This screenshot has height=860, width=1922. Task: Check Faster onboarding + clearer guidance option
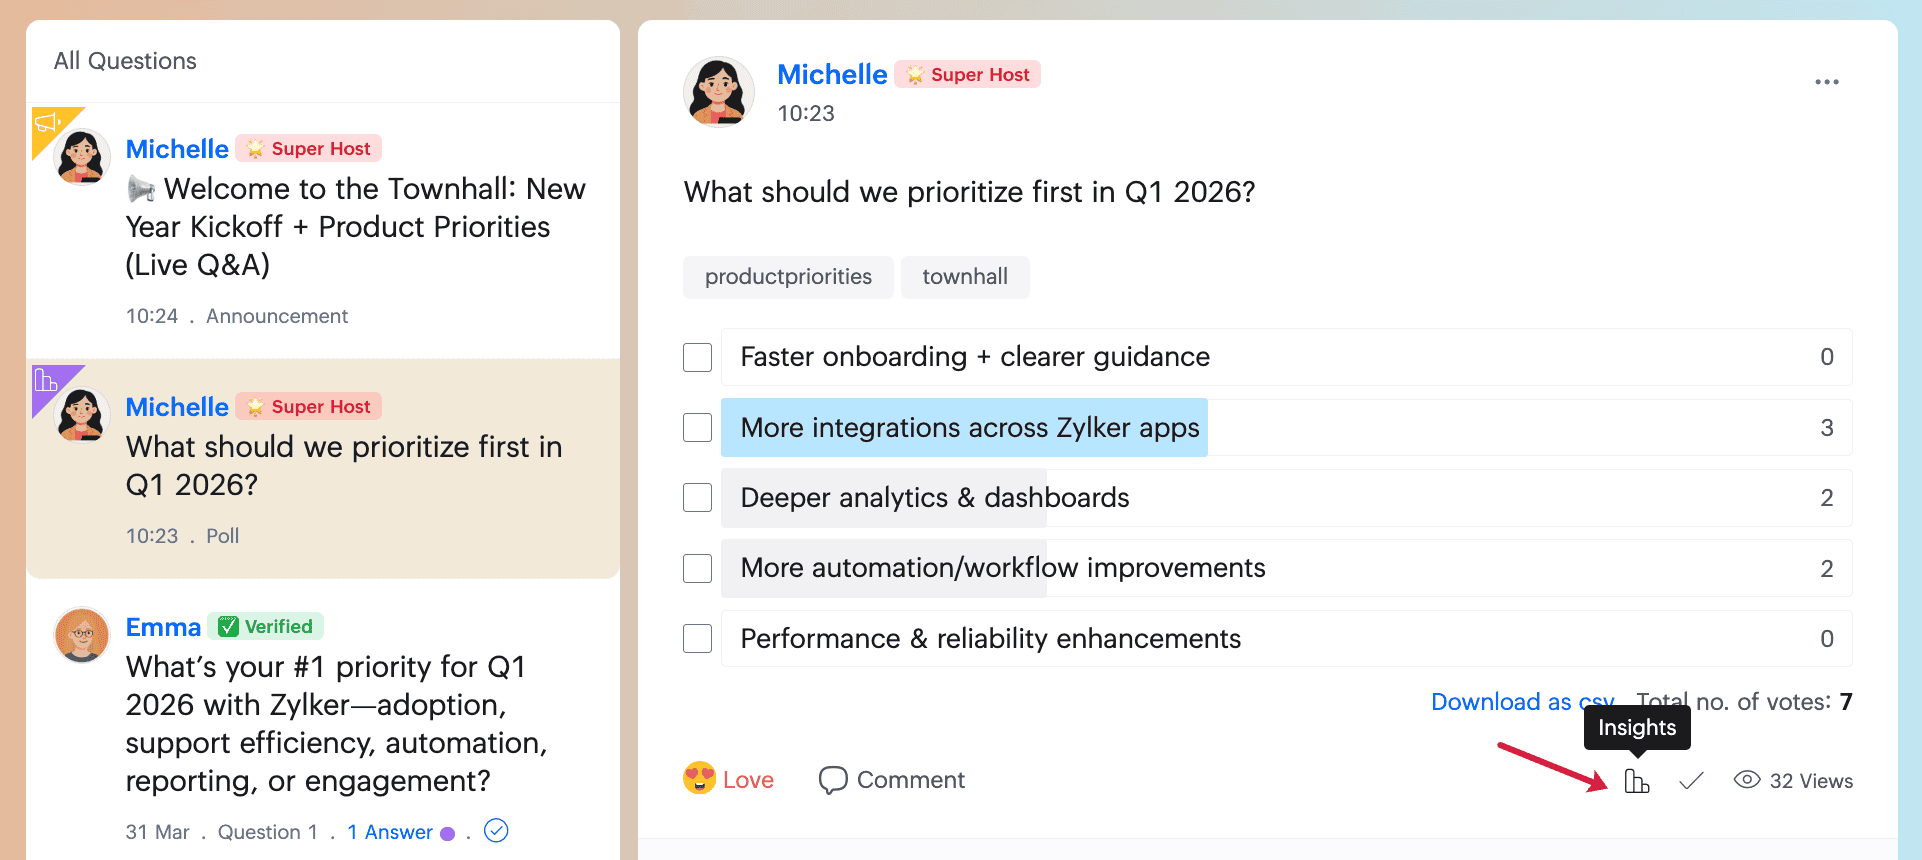pyautogui.click(x=697, y=357)
